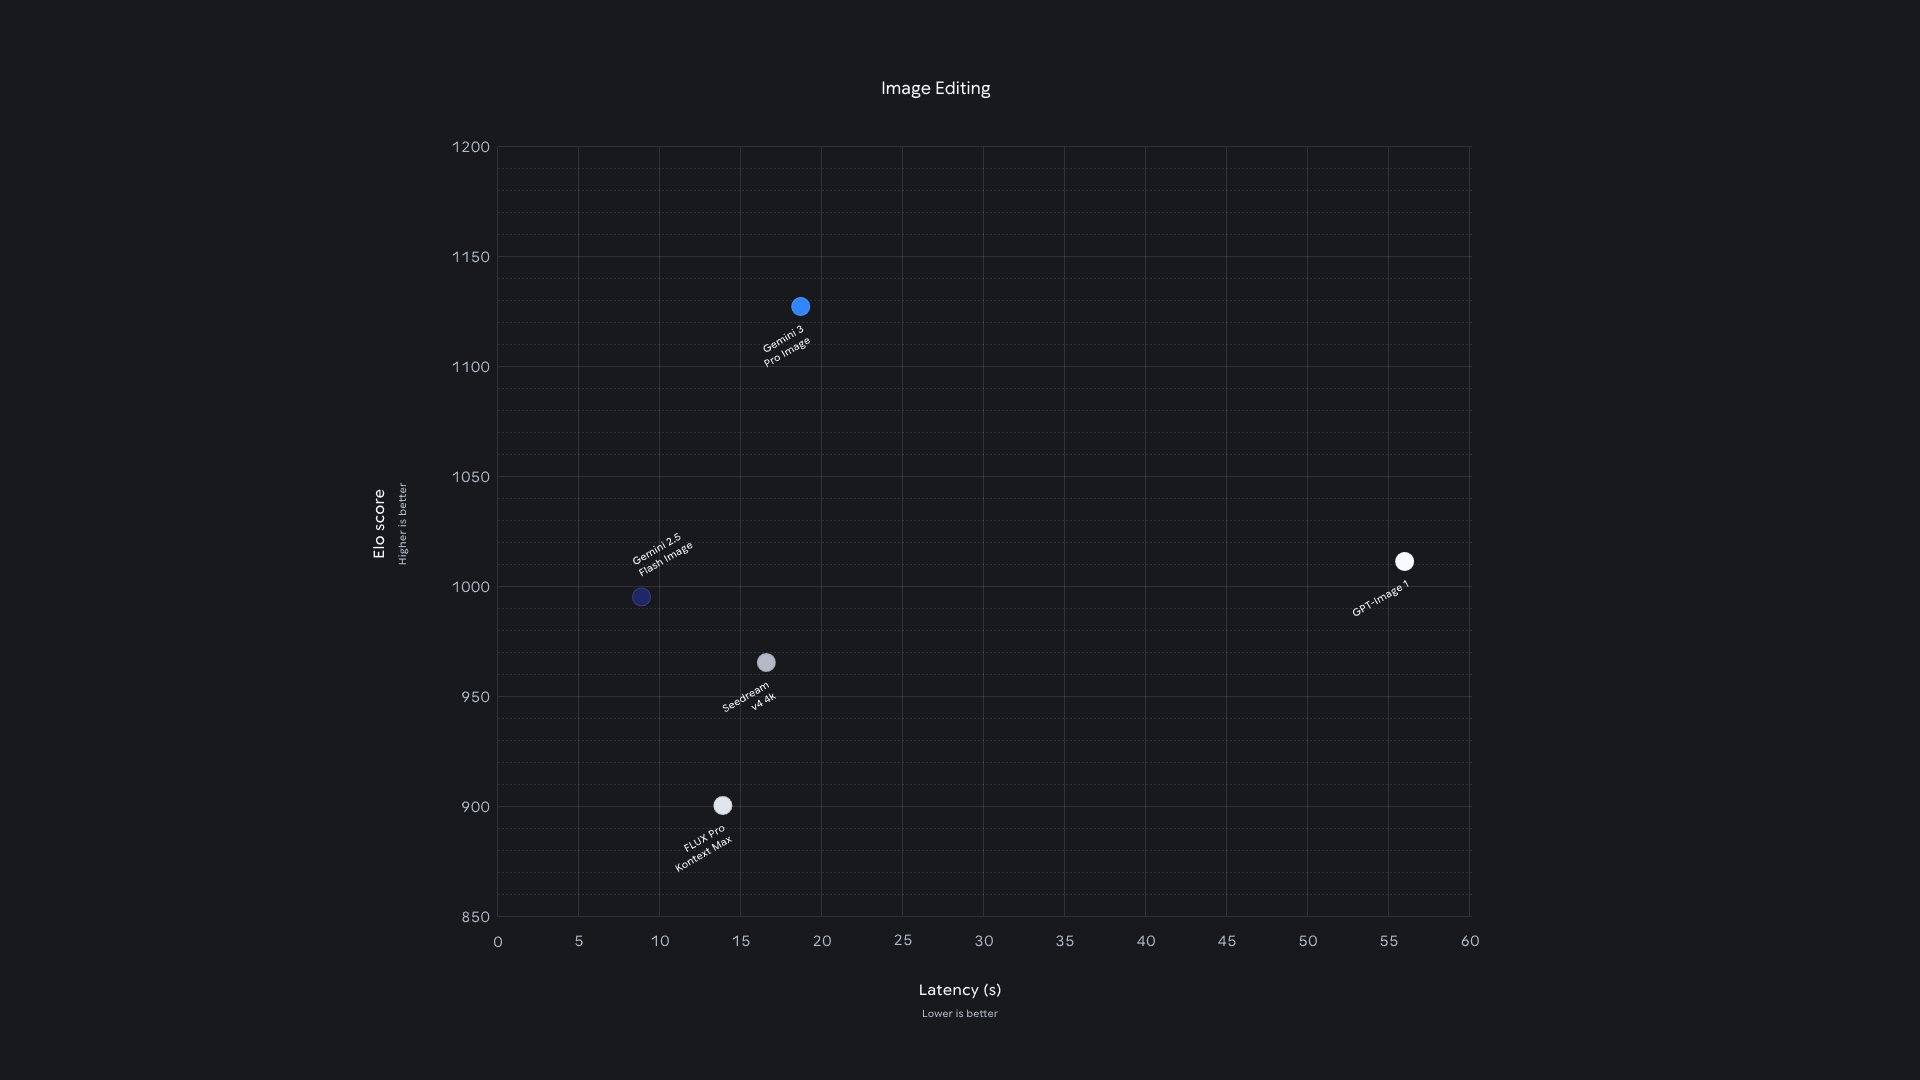Viewport: 1920px width, 1080px height.
Task: Click the Seedream v4 4k data point
Action: [766, 663]
